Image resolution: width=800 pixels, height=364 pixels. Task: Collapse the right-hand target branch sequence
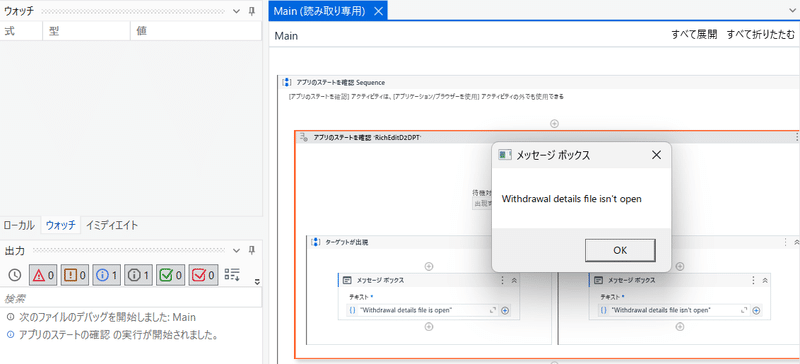796,242
